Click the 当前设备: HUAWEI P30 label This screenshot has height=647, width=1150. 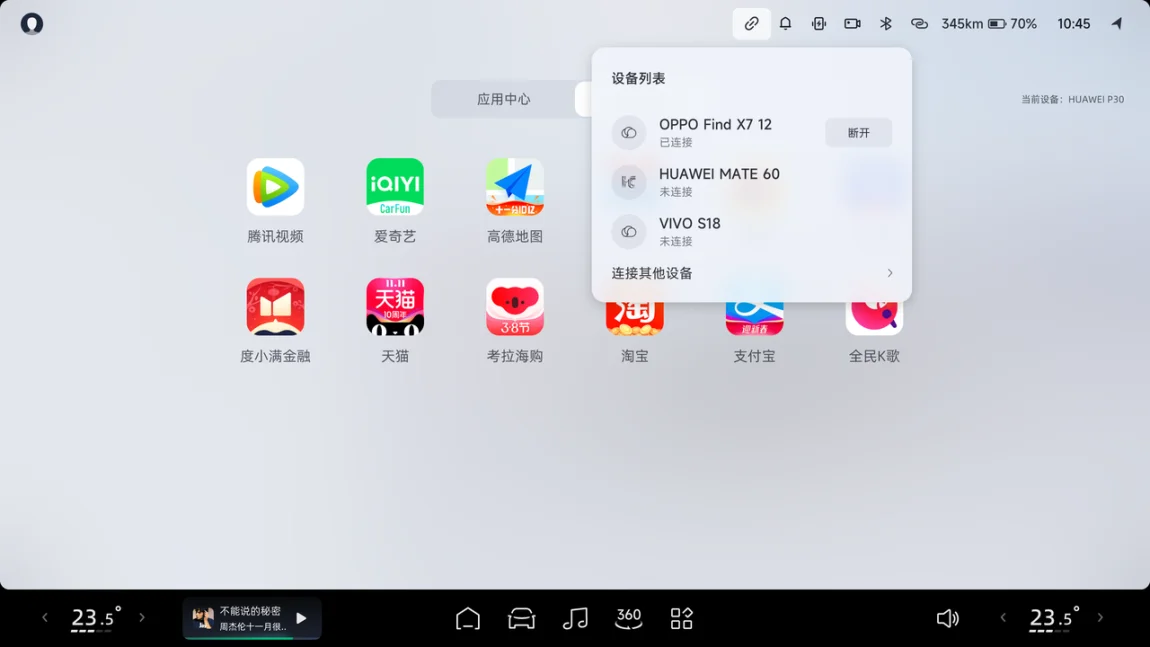click(1072, 99)
